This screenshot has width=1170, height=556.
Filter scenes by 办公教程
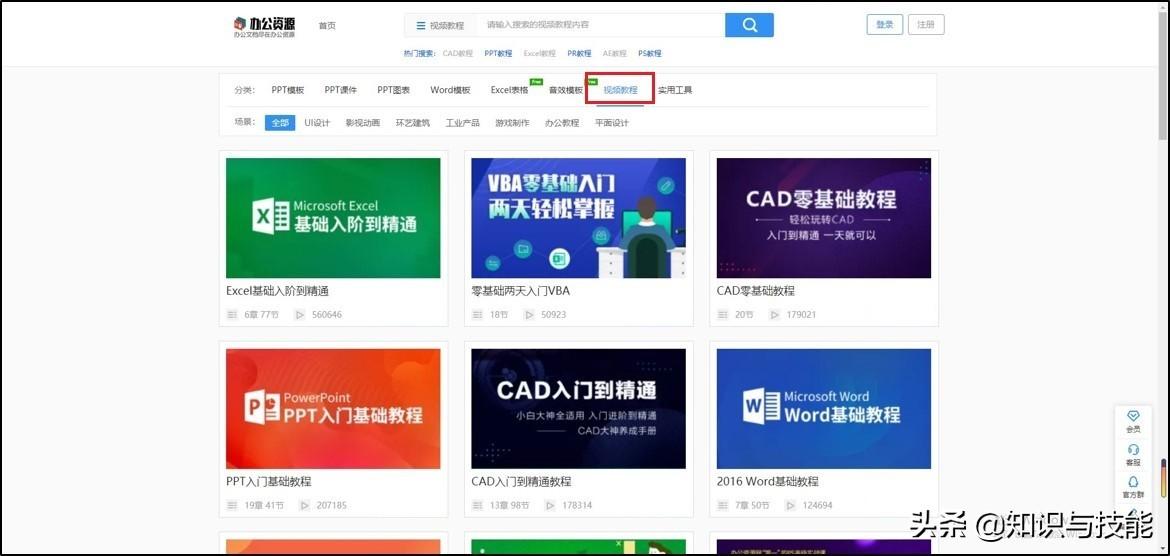coord(562,123)
